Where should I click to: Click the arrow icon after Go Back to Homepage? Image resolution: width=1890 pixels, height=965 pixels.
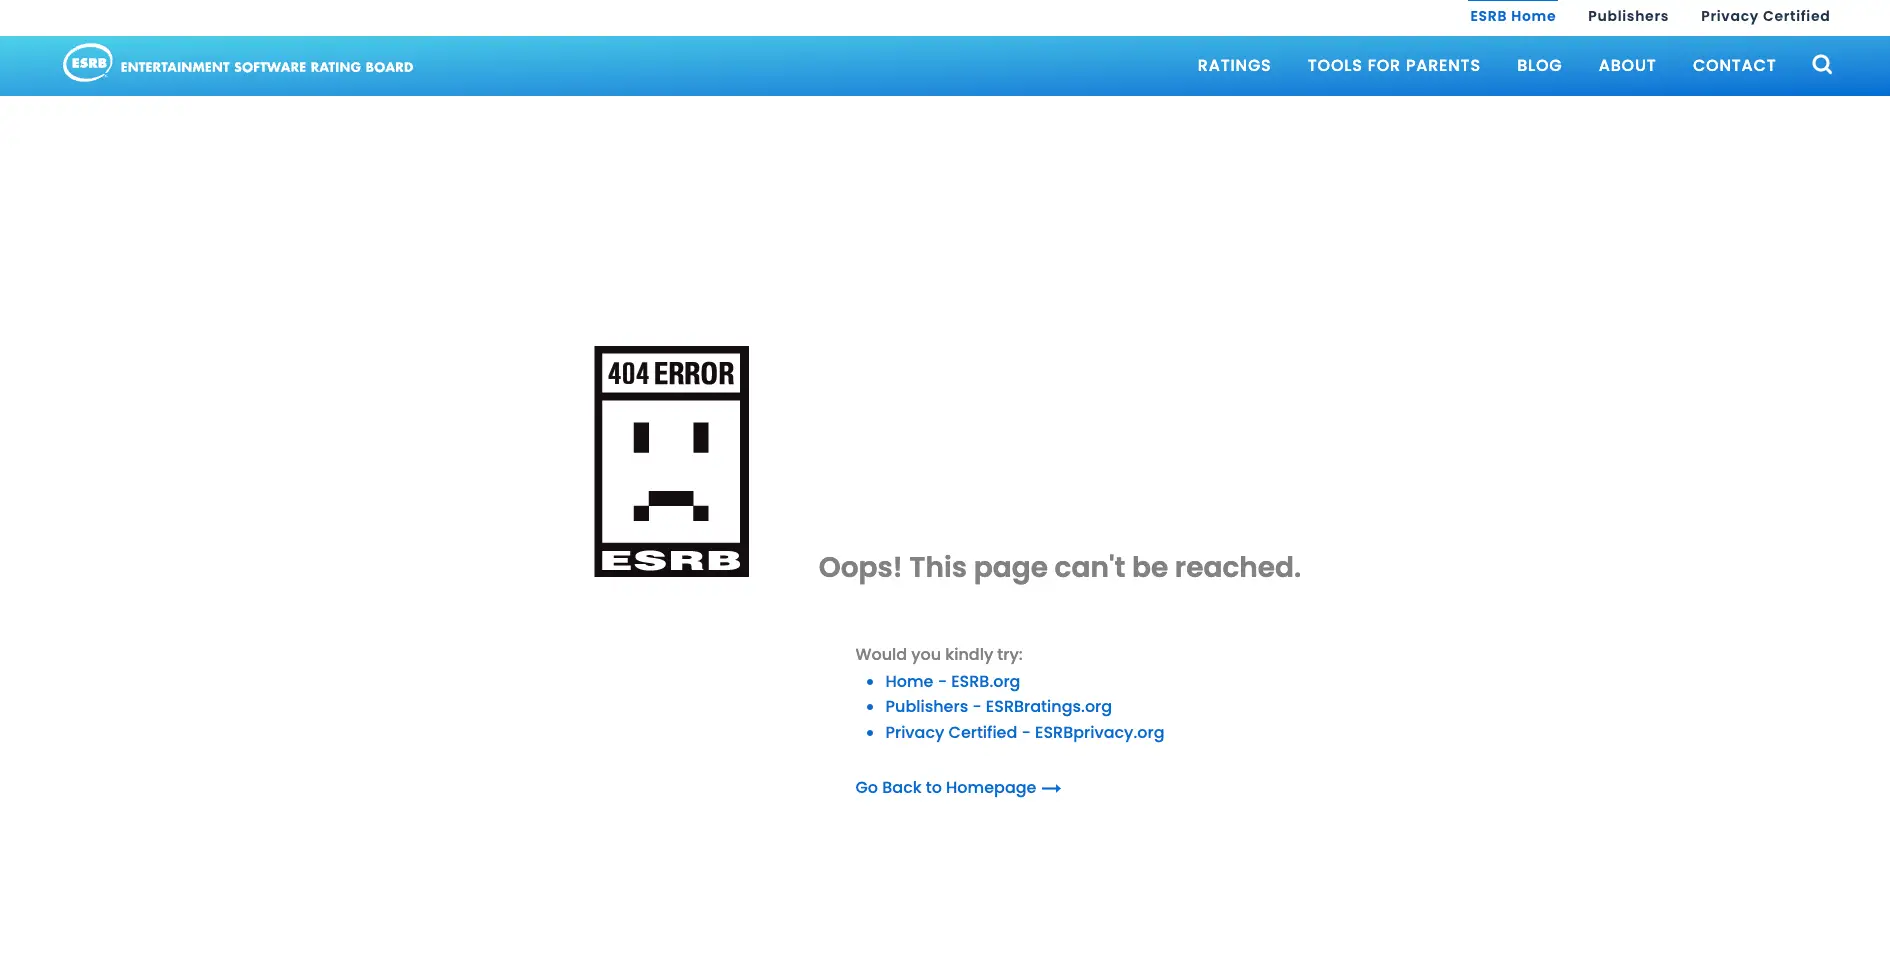click(1051, 789)
